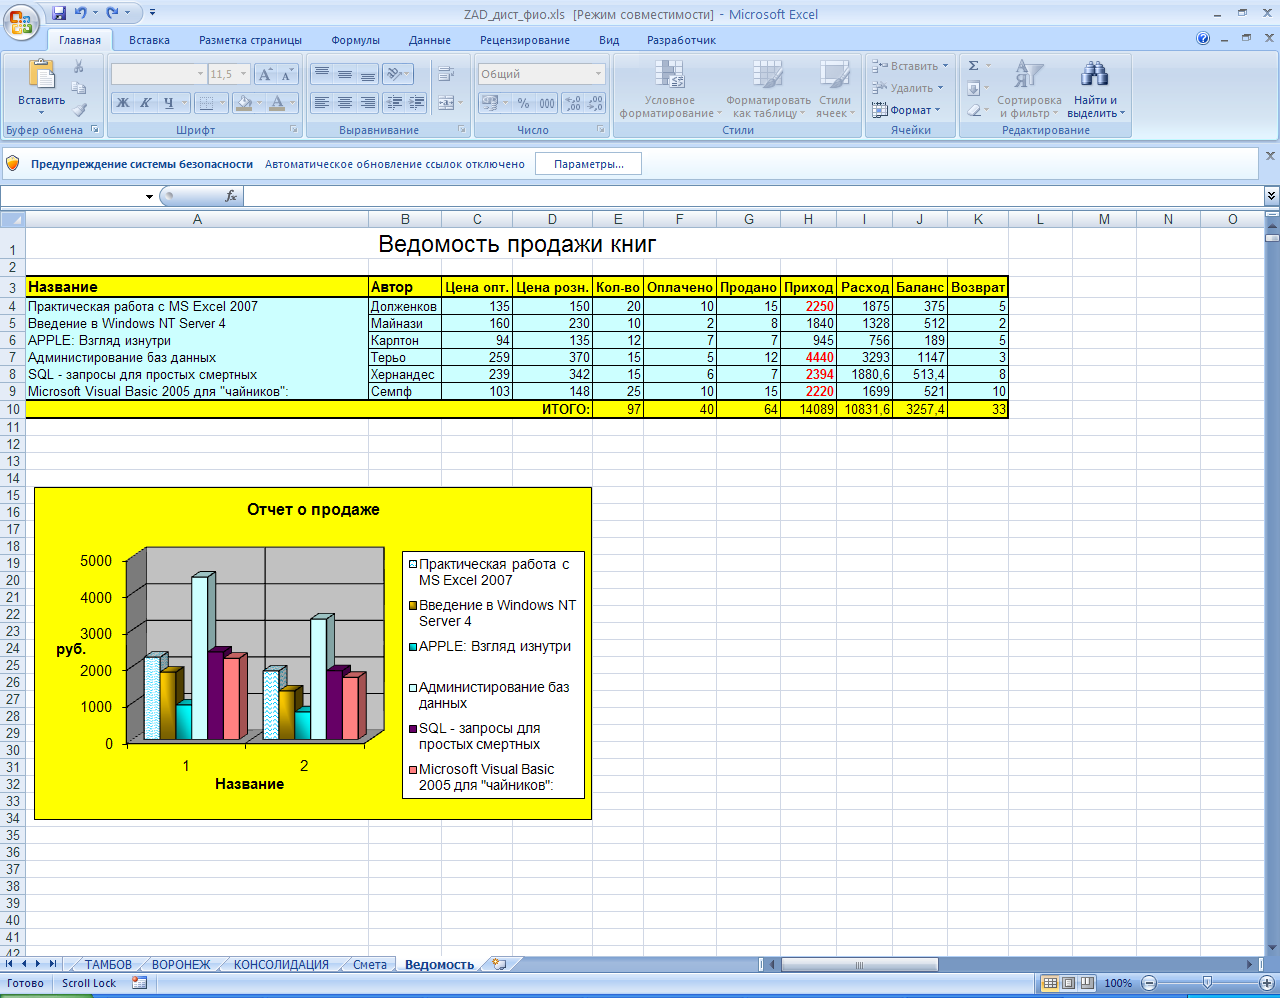The image size is (1280, 998).
Task: Switch to the КОНСОЛИДАЦИЯ sheet tab
Action: (281, 965)
